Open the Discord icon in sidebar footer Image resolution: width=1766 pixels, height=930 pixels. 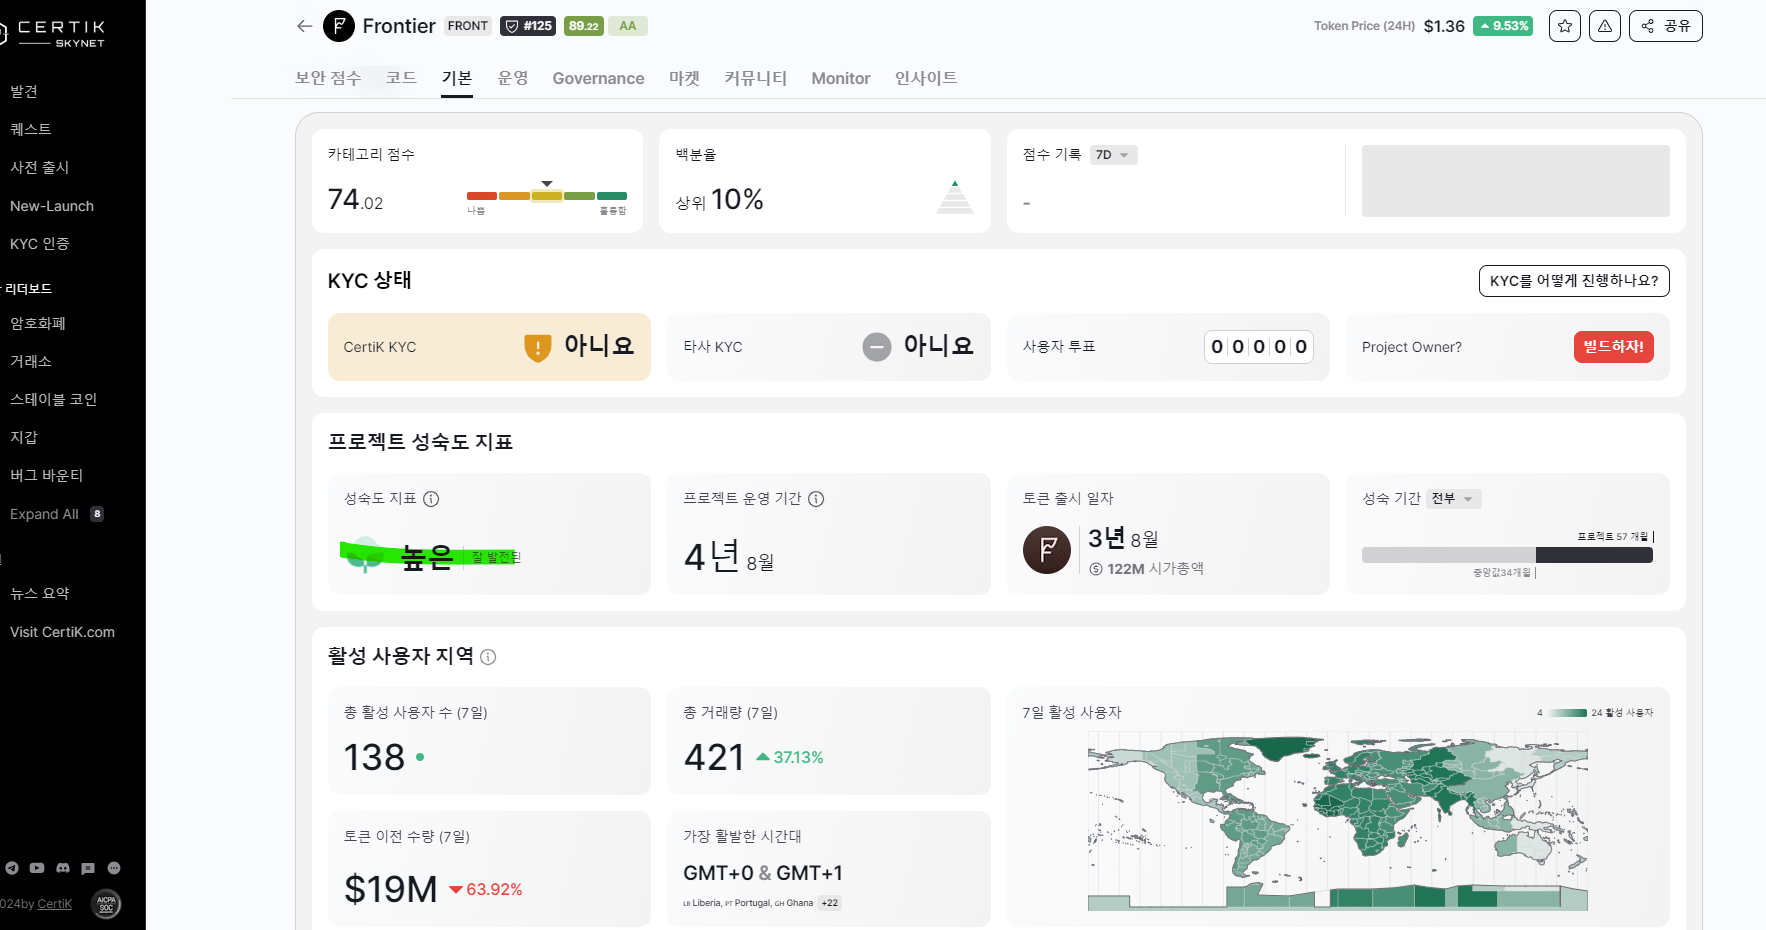[63, 868]
